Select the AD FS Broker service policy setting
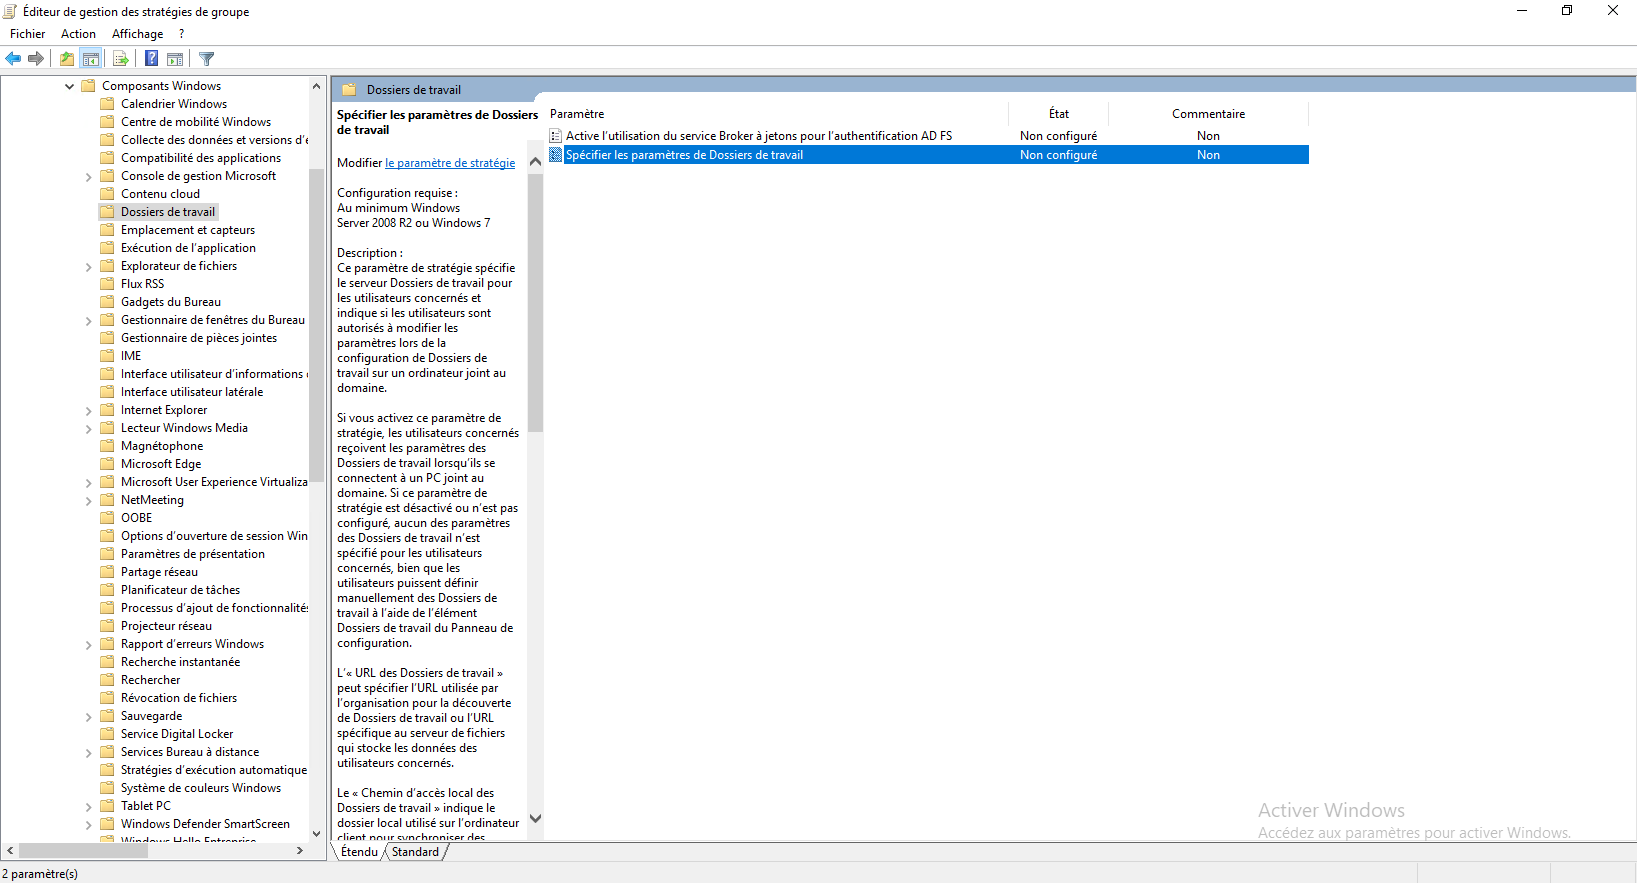 click(758, 136)
